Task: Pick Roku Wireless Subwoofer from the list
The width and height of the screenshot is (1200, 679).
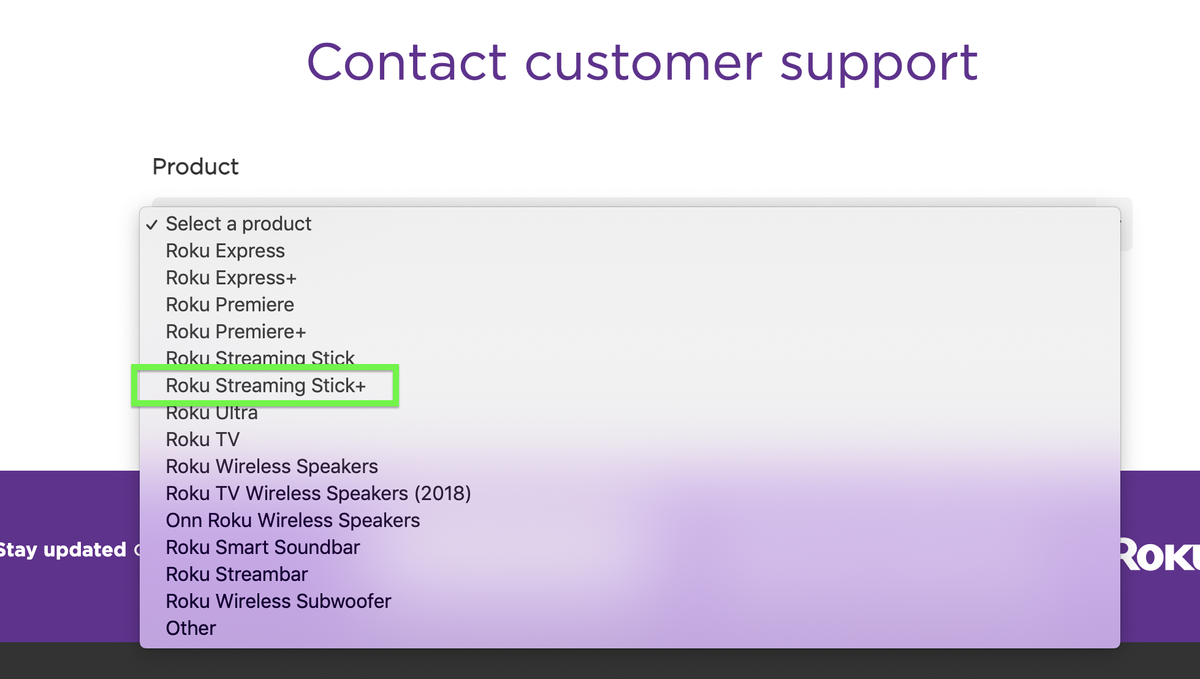Action: [278, 601]
